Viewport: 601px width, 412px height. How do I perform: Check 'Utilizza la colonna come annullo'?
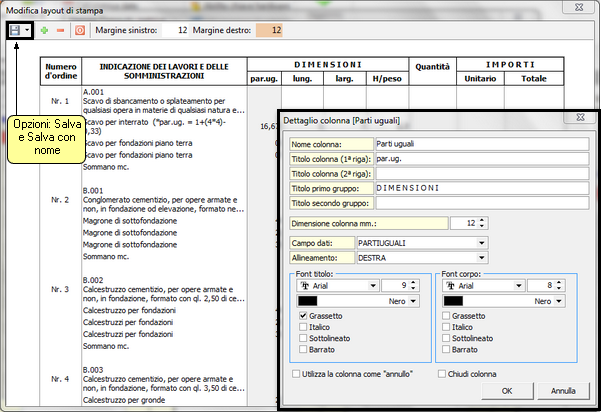coord(296,373)
